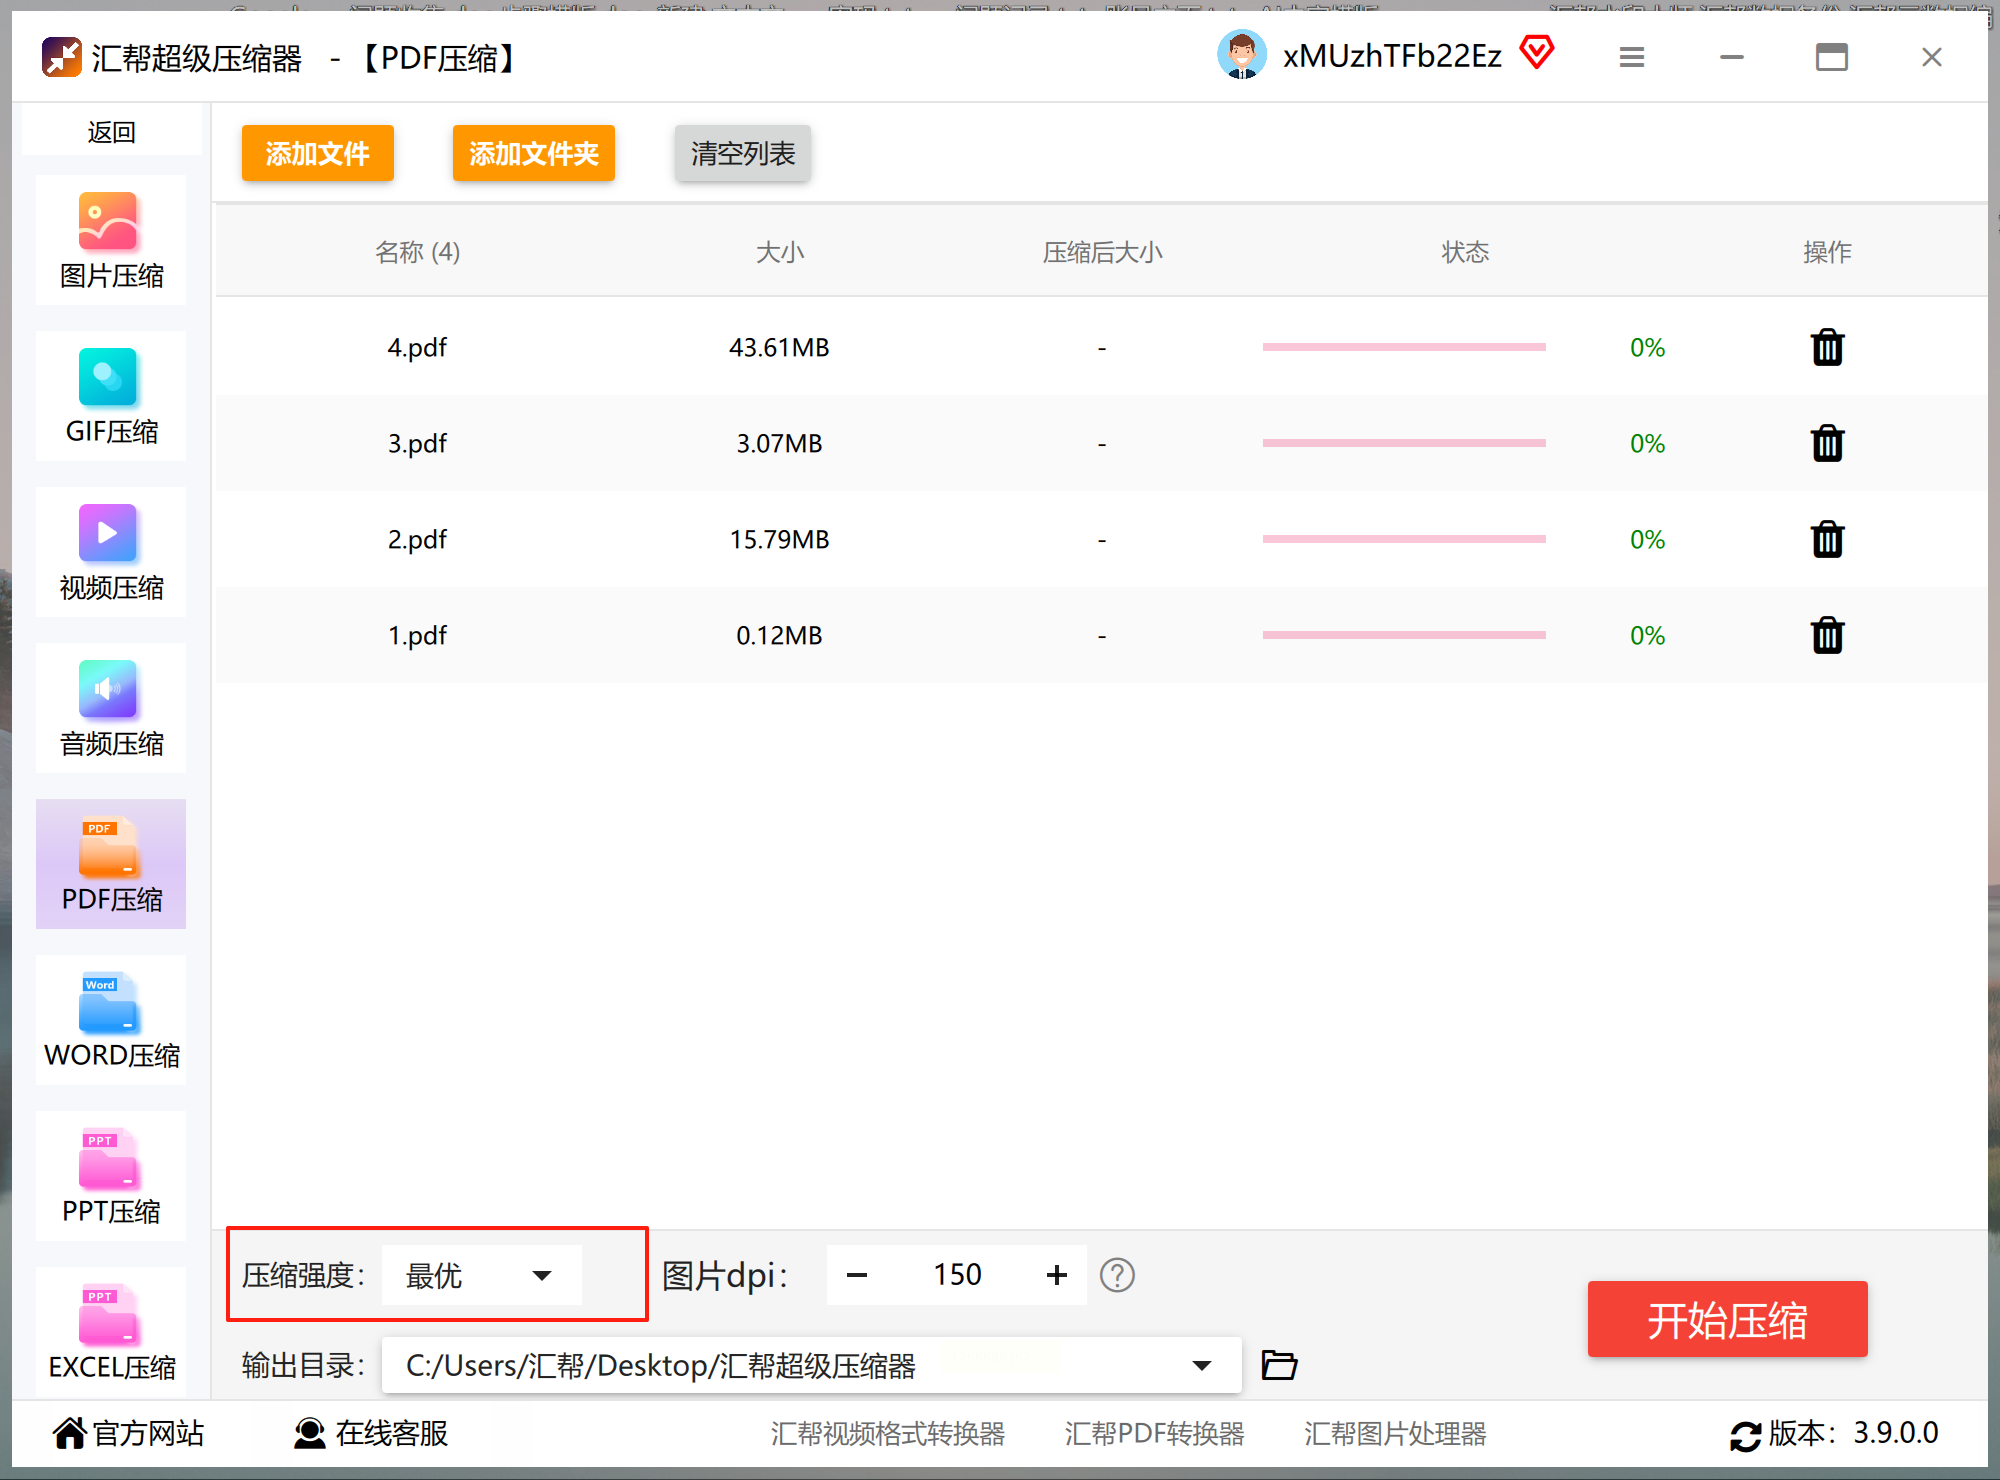
Task: Open the output directory path dropdown
Action: (x=1202, y=1366)
